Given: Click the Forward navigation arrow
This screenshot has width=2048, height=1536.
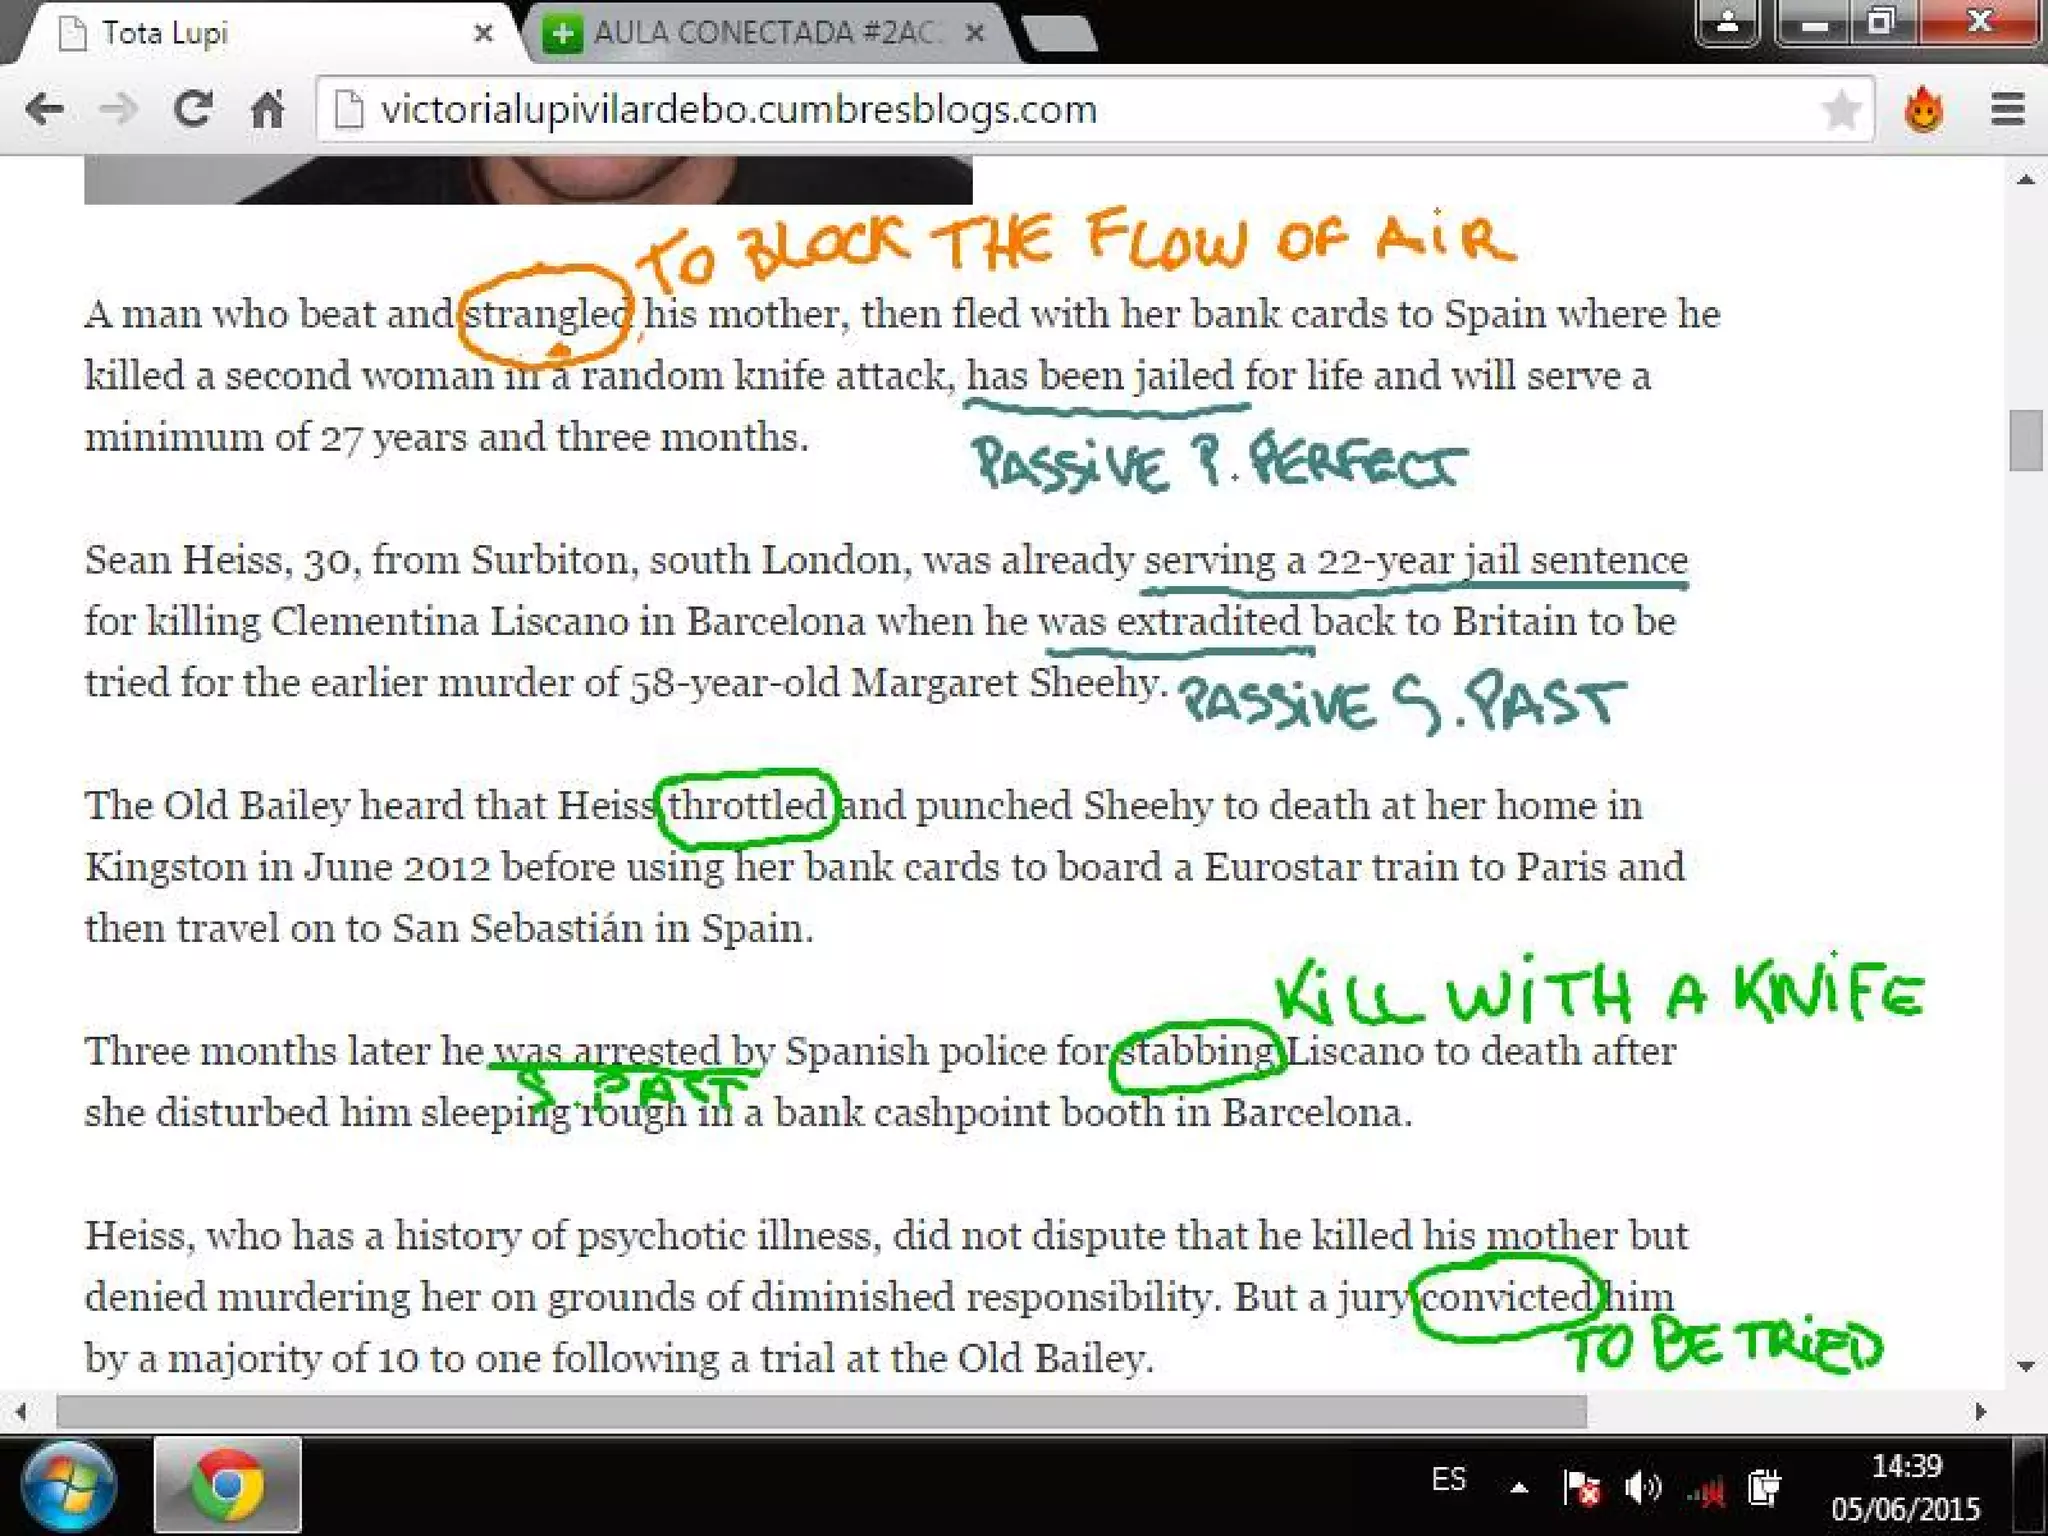Looking at the screenshot, I should point(119,108).
